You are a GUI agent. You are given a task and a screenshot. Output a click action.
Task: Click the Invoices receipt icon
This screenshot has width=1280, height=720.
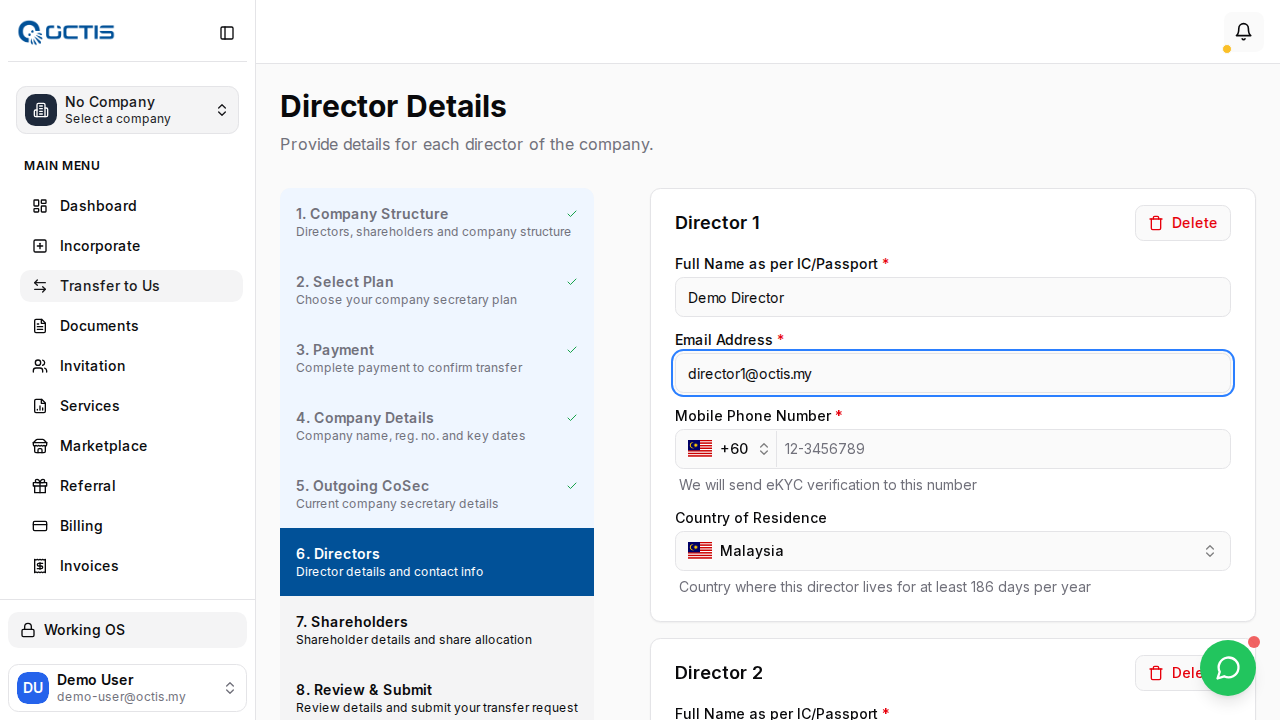coord(40,566)
